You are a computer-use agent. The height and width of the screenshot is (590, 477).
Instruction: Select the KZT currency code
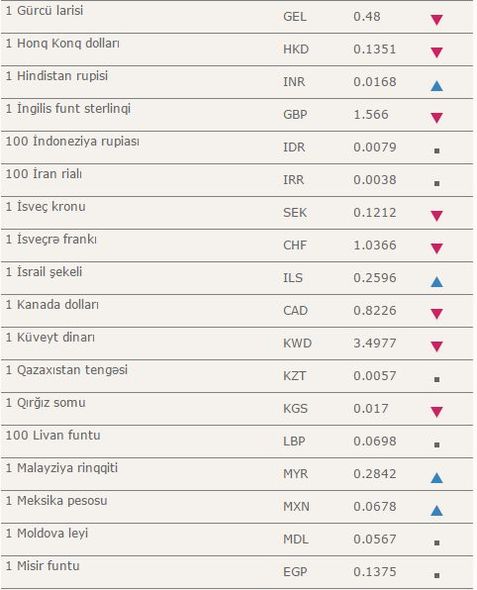295,376
